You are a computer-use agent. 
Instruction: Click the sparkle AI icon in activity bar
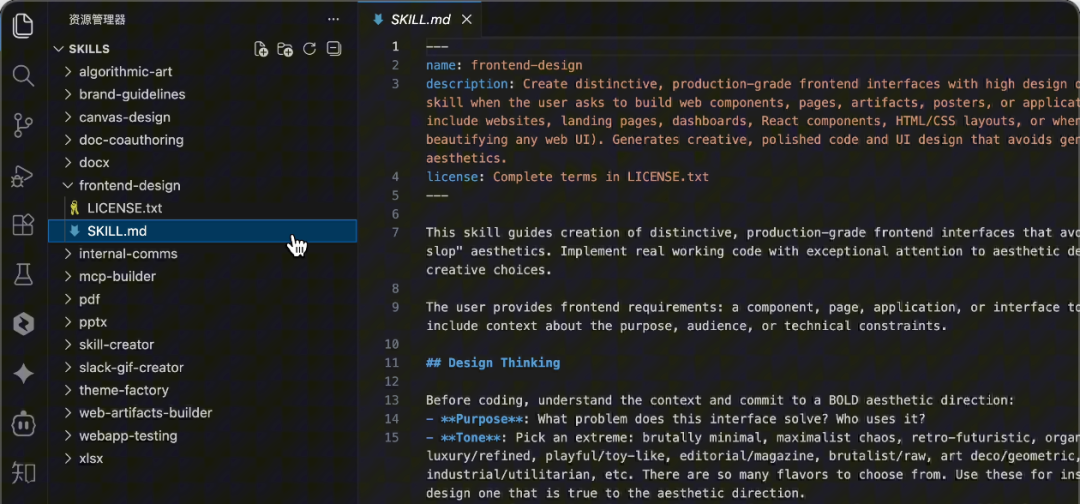23,374
